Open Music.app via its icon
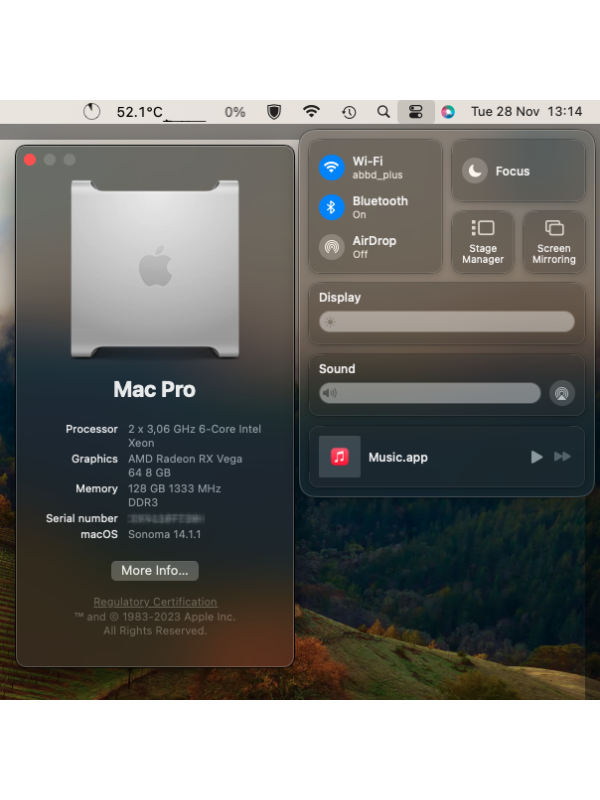Viewport: 600px width, 800px height. pyautogui.click(x=340, y=457)
